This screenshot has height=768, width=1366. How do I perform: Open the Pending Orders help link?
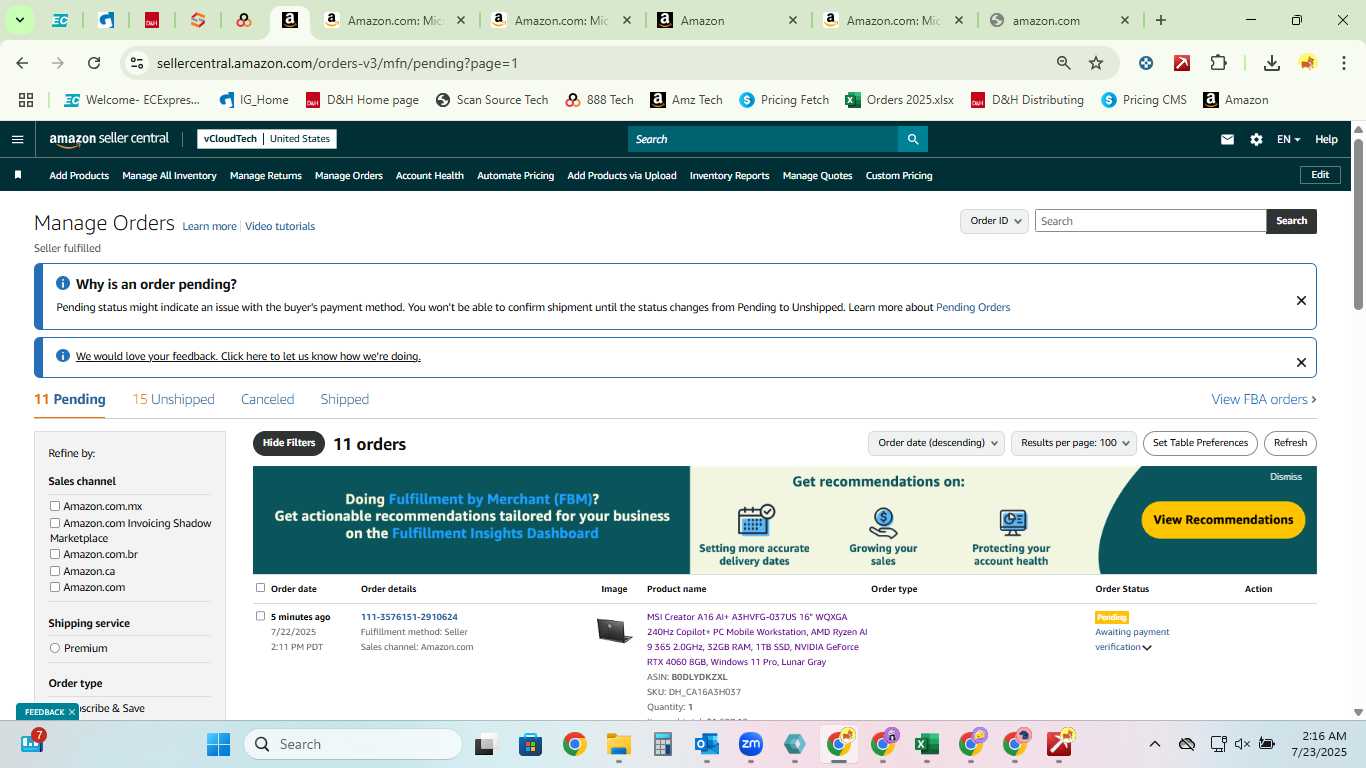coord(973,307)
